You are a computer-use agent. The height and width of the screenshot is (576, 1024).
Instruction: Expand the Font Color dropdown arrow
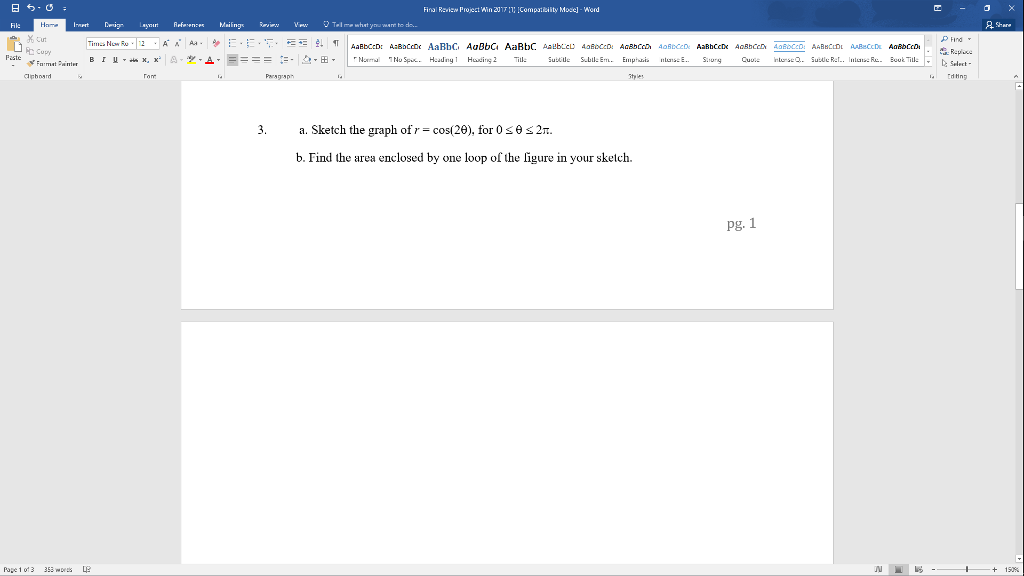click(218, 60)
